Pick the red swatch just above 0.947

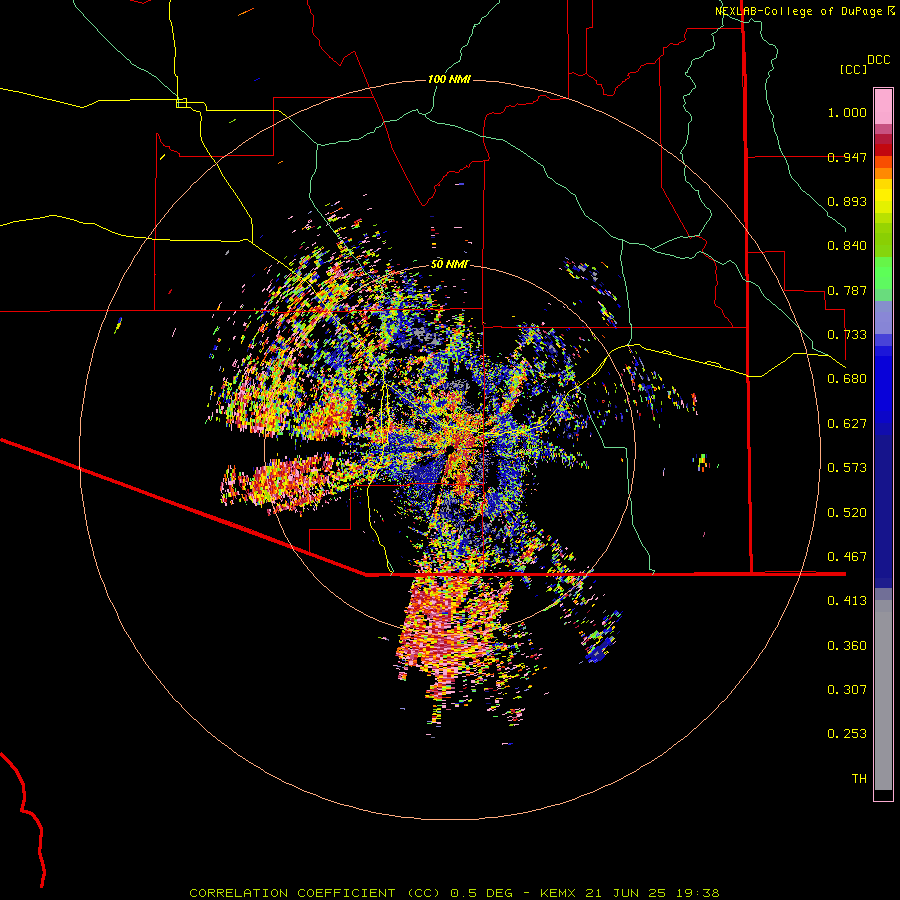click(883, 150)
